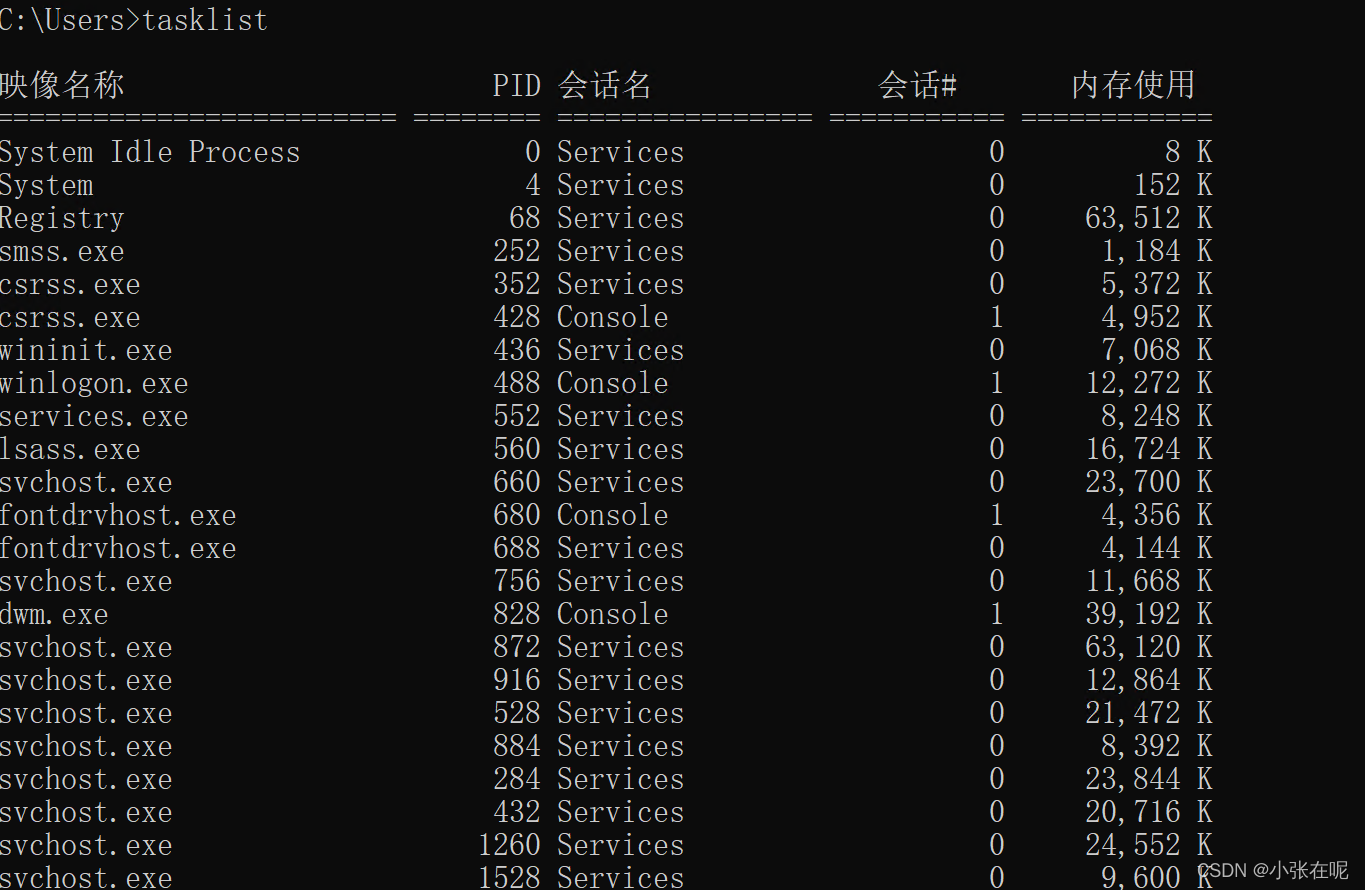
Task: Click memory value 8,248 K
Action: (1157, 416)
